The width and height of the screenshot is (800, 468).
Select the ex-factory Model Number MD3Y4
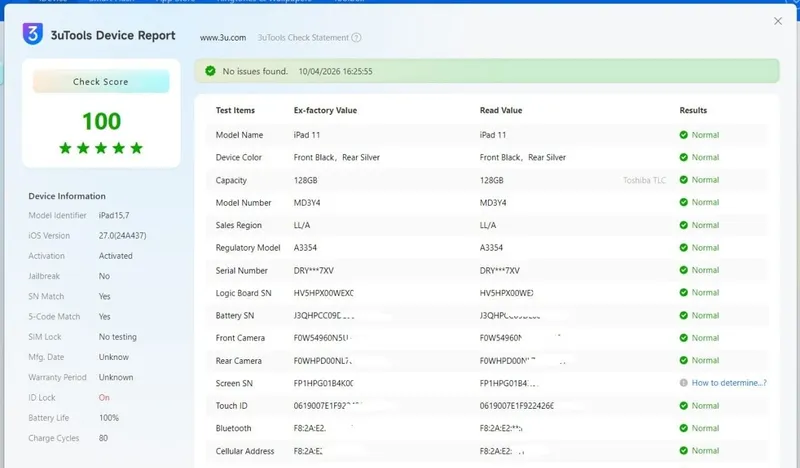[307, 203]
